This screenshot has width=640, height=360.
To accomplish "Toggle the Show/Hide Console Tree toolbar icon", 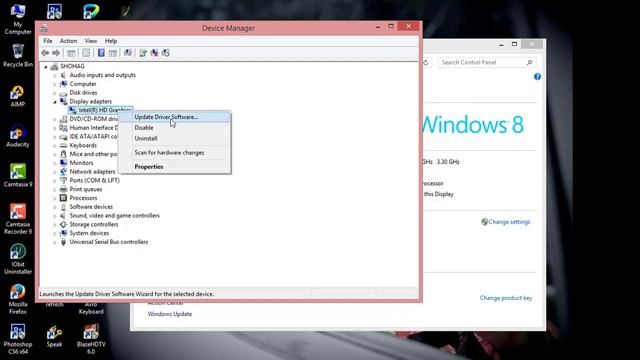I will (71, 53).
